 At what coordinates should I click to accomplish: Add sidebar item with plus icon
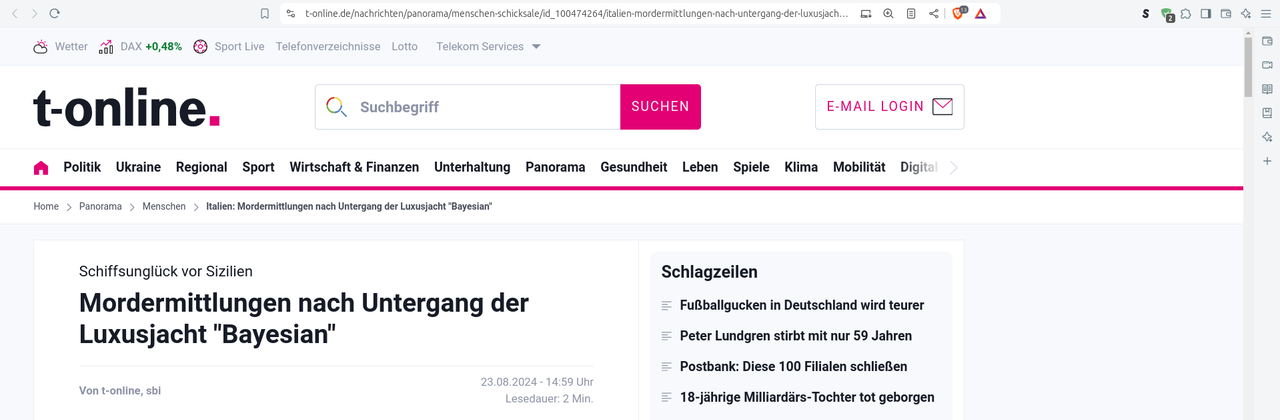[x=1267, y=161]
